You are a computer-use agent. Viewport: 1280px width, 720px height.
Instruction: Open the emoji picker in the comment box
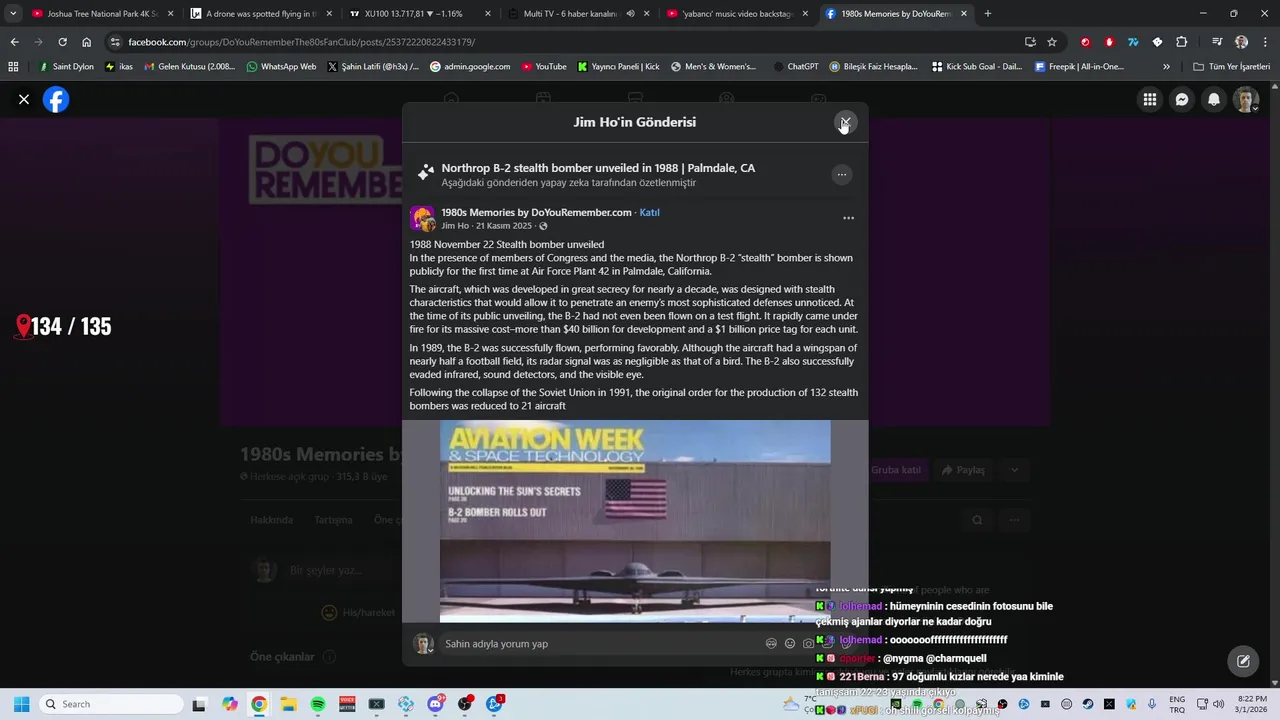coord(790,644)
